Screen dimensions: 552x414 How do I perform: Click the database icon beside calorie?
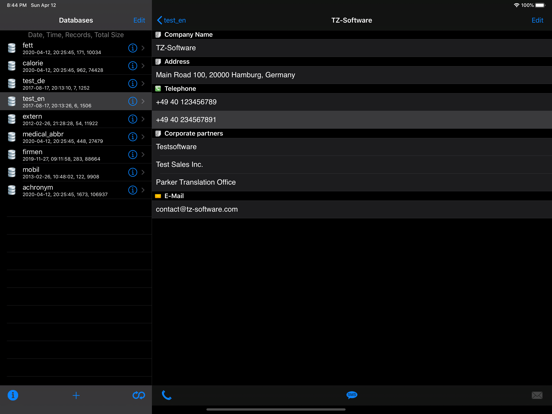coord(12,66)
